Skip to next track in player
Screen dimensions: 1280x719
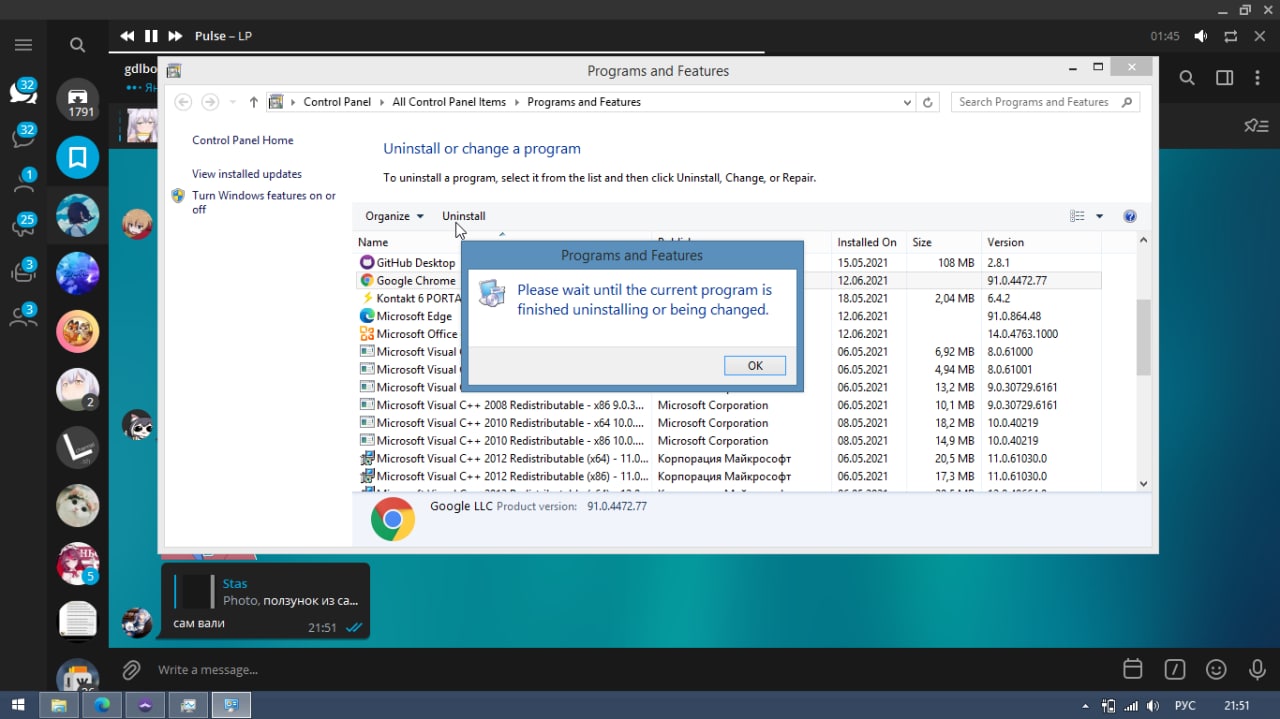coord(175,36)
